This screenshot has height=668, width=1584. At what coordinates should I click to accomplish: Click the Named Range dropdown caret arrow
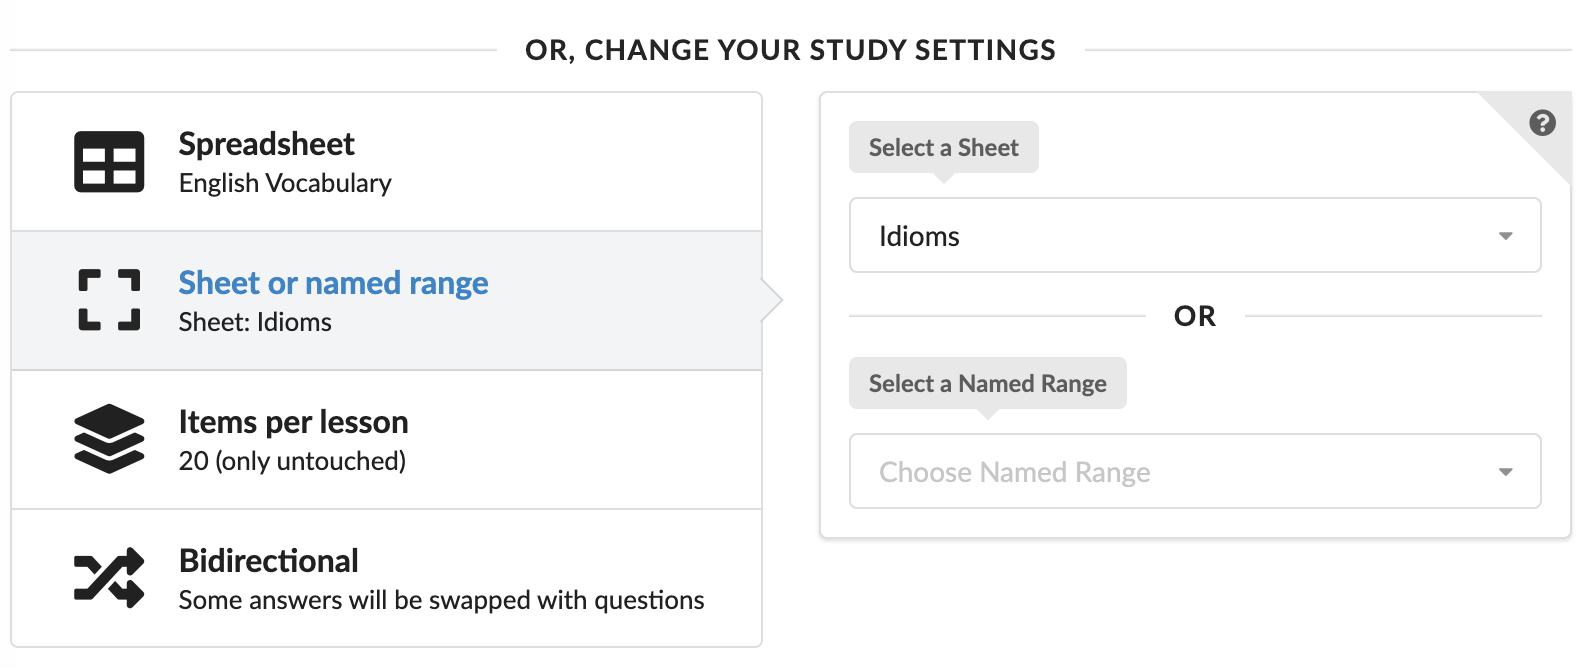tap(1505, 473)
